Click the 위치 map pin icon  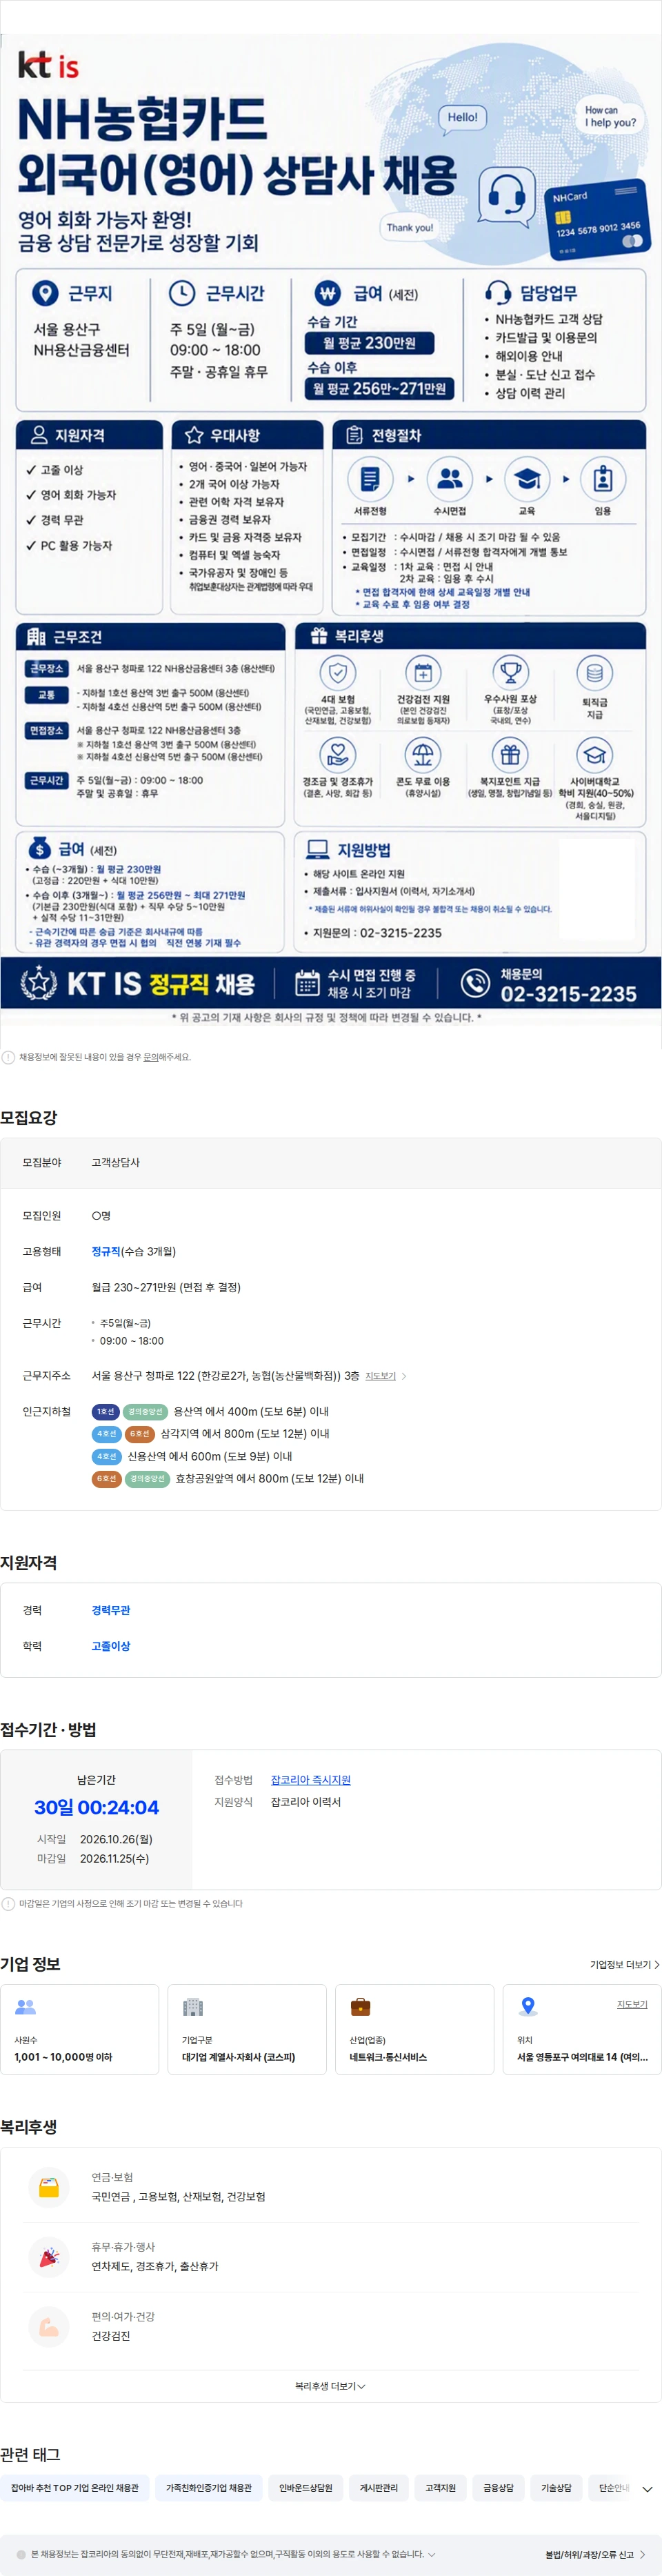point(528,2006)
